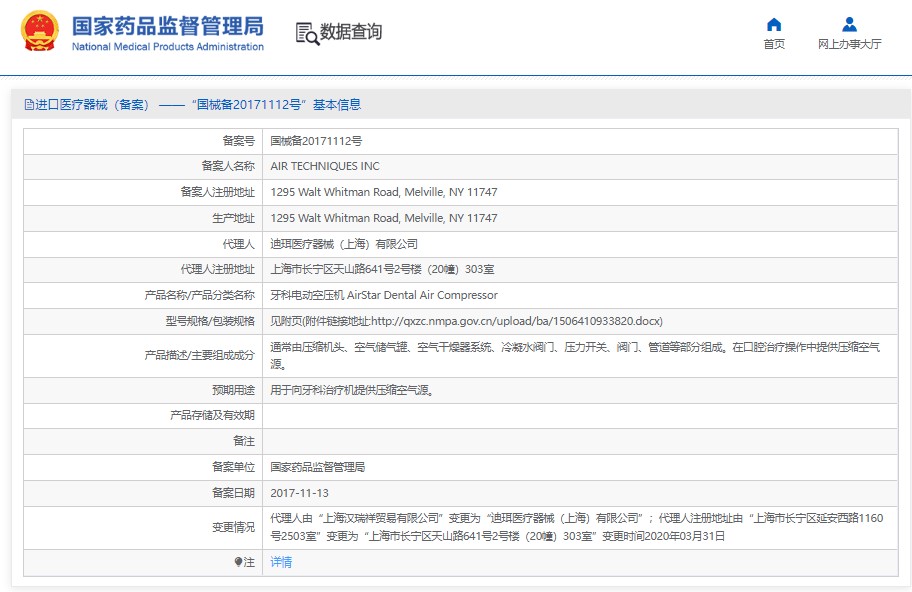This screenshot has height=592, width=912.
Task: Click the 备案单位 row label
Action: click(233, 467)
